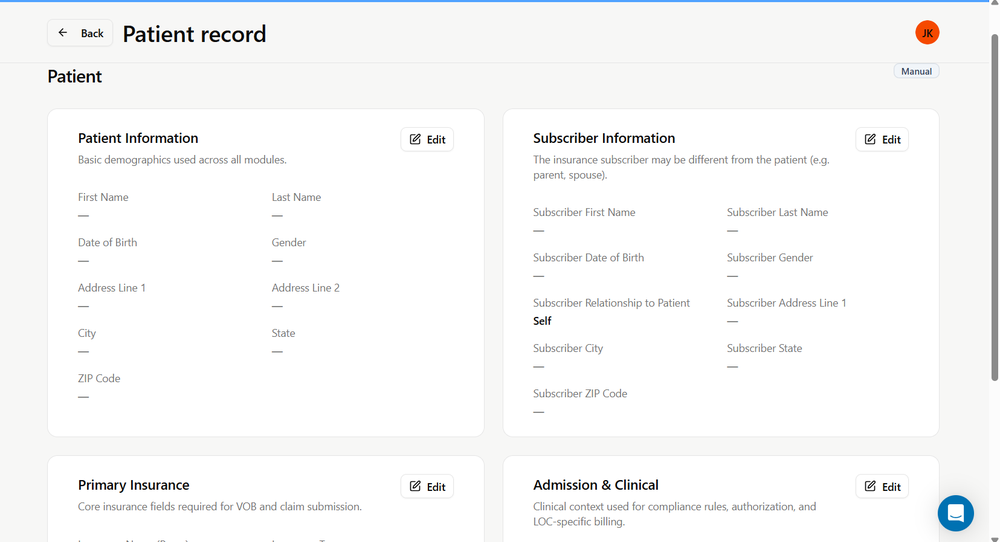Click the Subscriber First Name label
The image size is (1000, 542).
[x=584, y=212]
